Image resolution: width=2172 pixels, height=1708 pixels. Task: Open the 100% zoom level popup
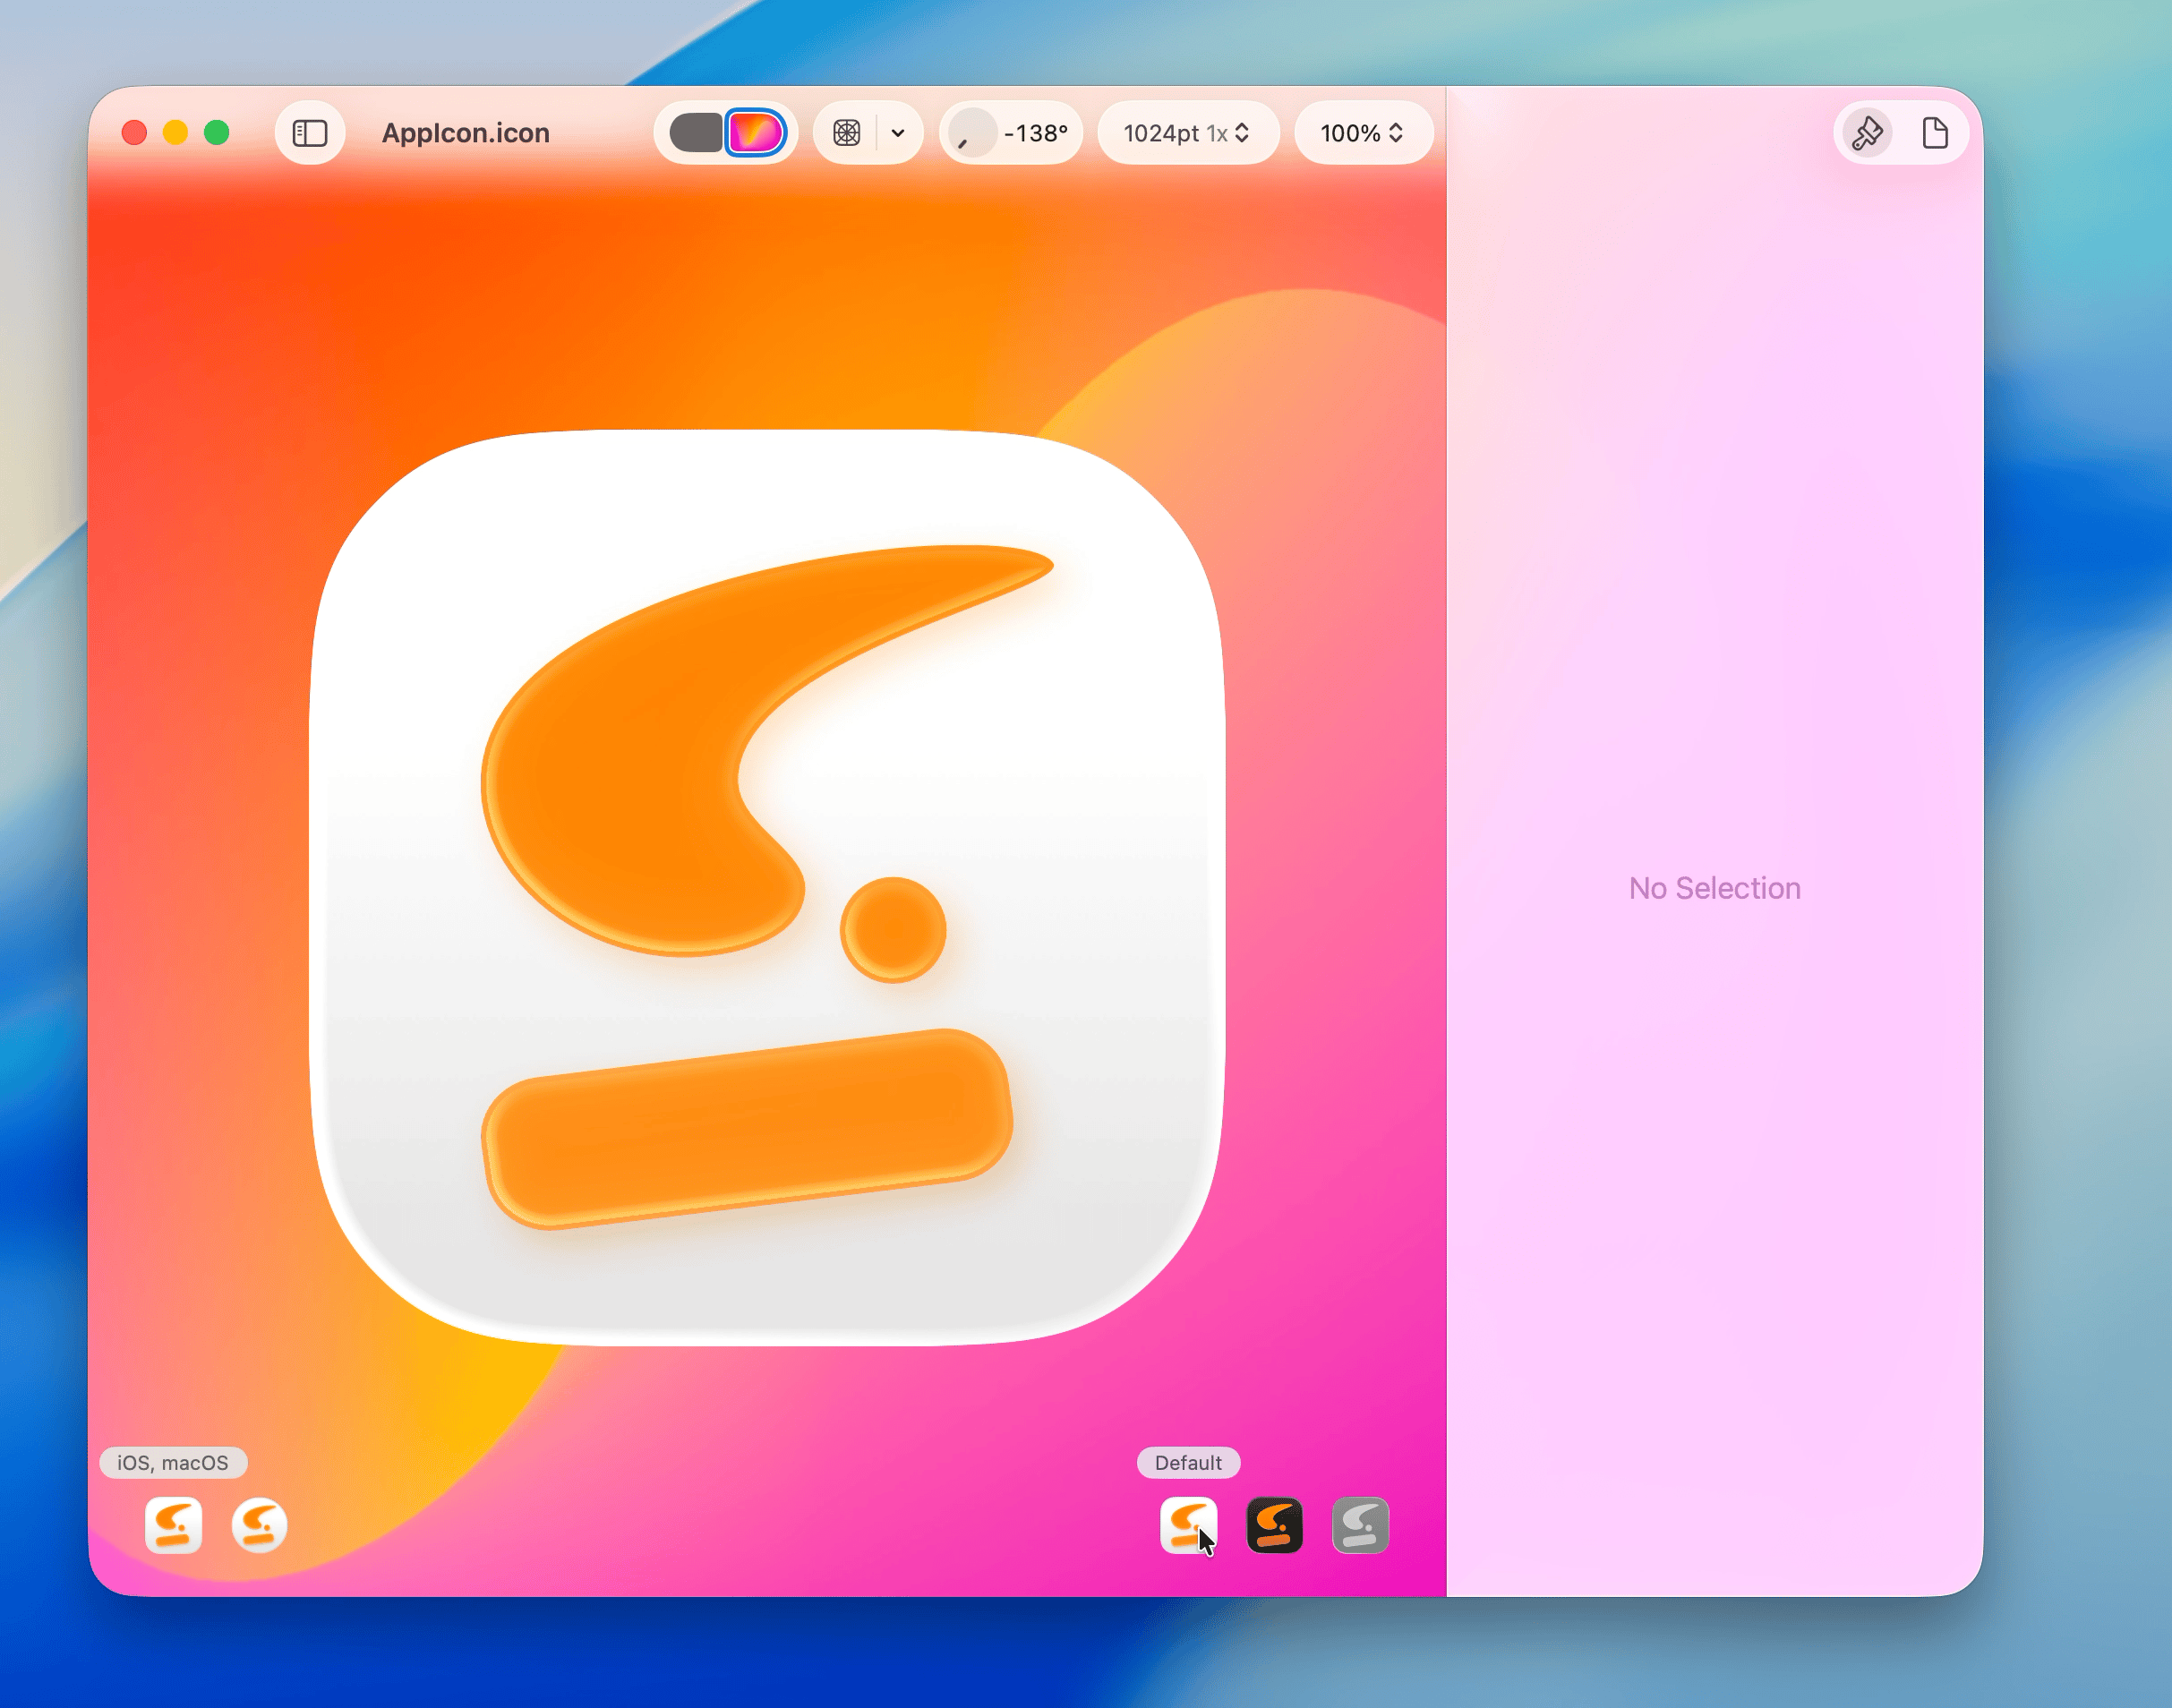pos(1362,133)
